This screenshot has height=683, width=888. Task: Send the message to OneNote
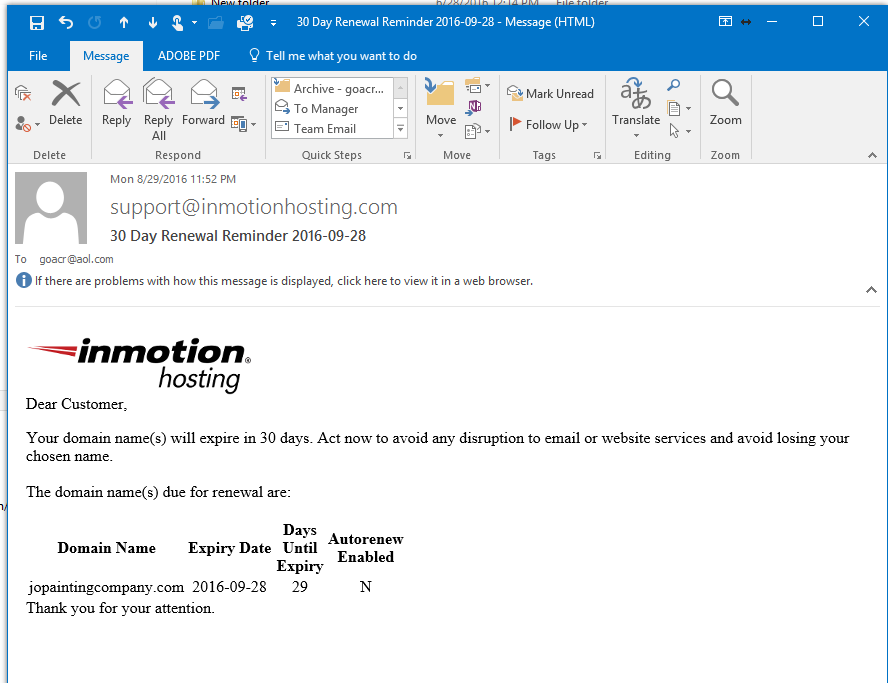click(x=474, y=107)
